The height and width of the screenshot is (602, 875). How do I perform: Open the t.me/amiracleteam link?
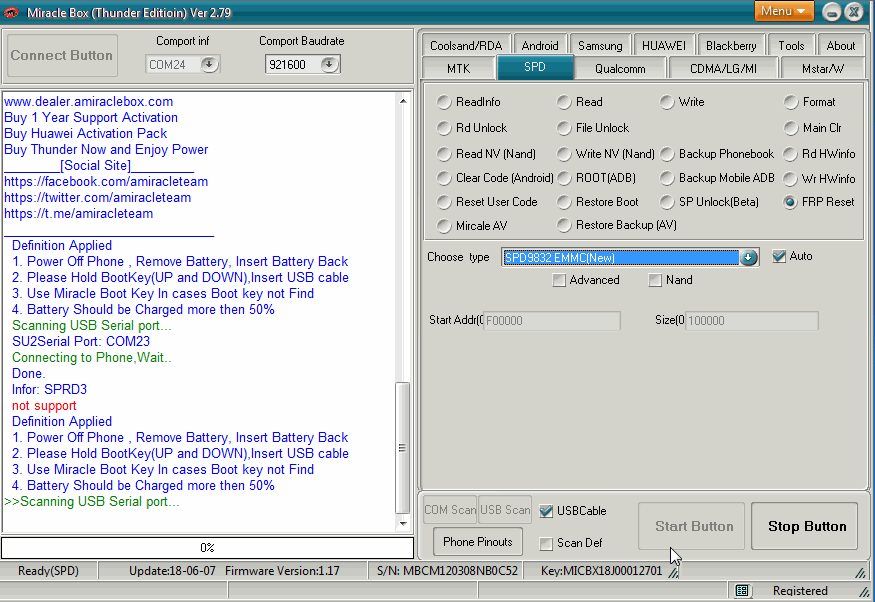[x=79, y=214]
